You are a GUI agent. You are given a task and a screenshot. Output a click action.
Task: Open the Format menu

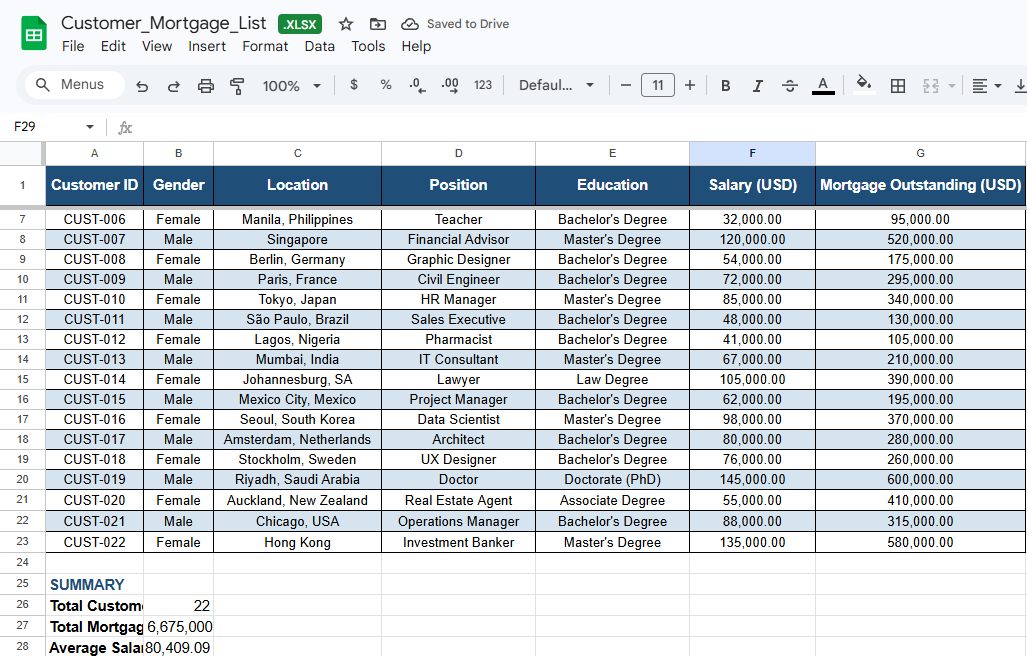tap(265, 46)
